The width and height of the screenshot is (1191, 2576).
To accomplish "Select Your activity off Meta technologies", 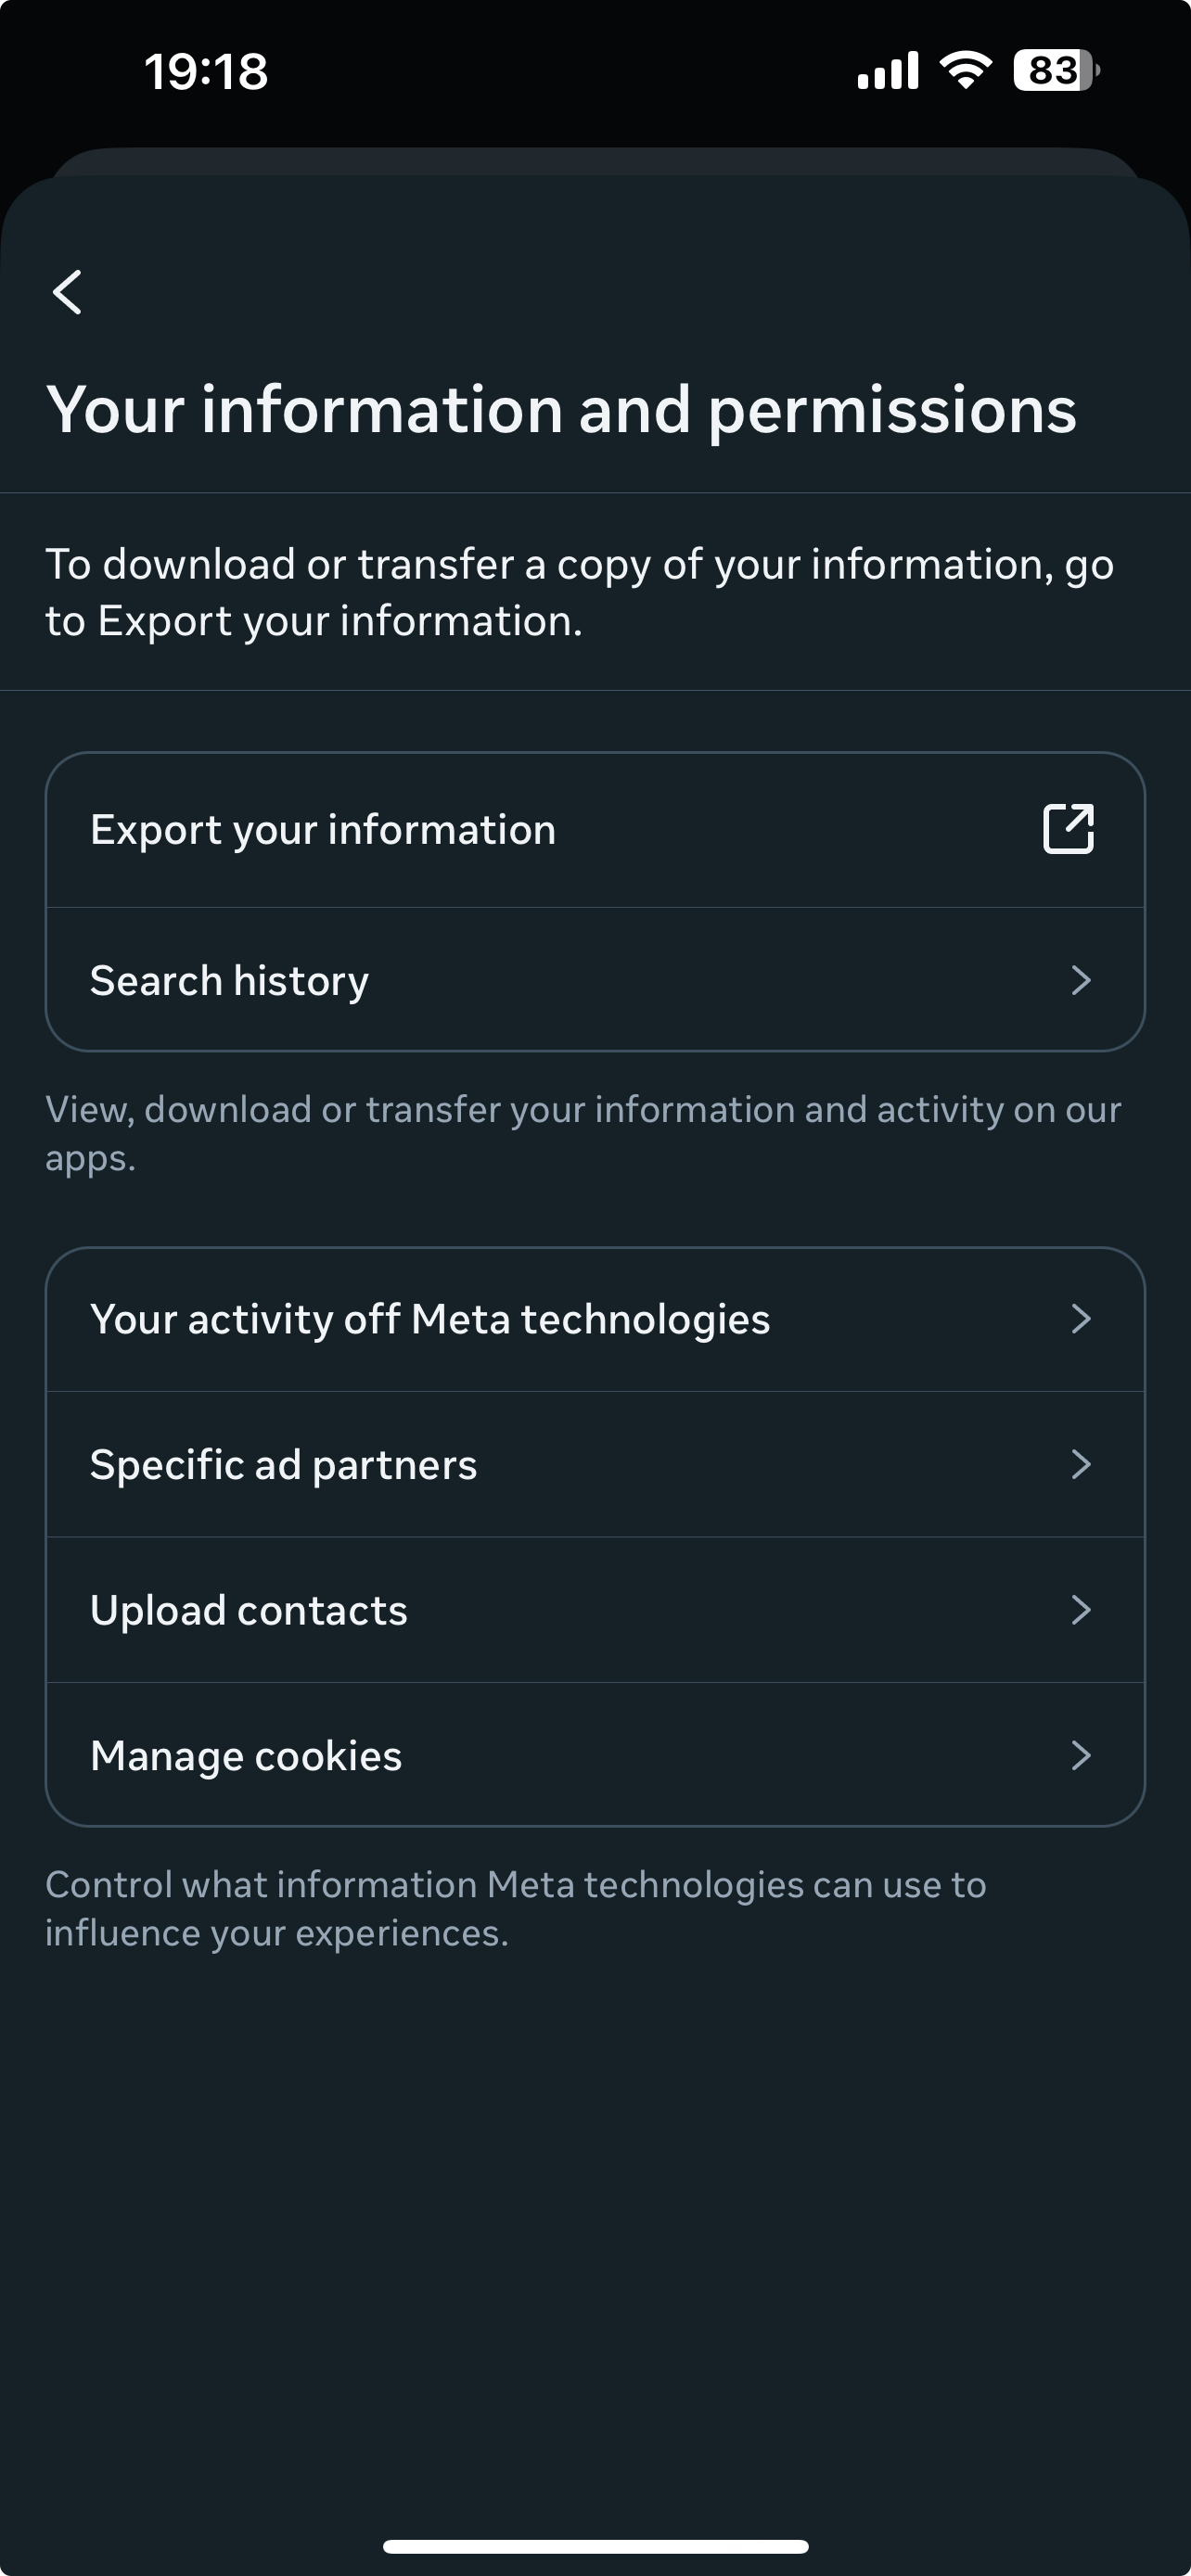I will (x=595, y=1320).
